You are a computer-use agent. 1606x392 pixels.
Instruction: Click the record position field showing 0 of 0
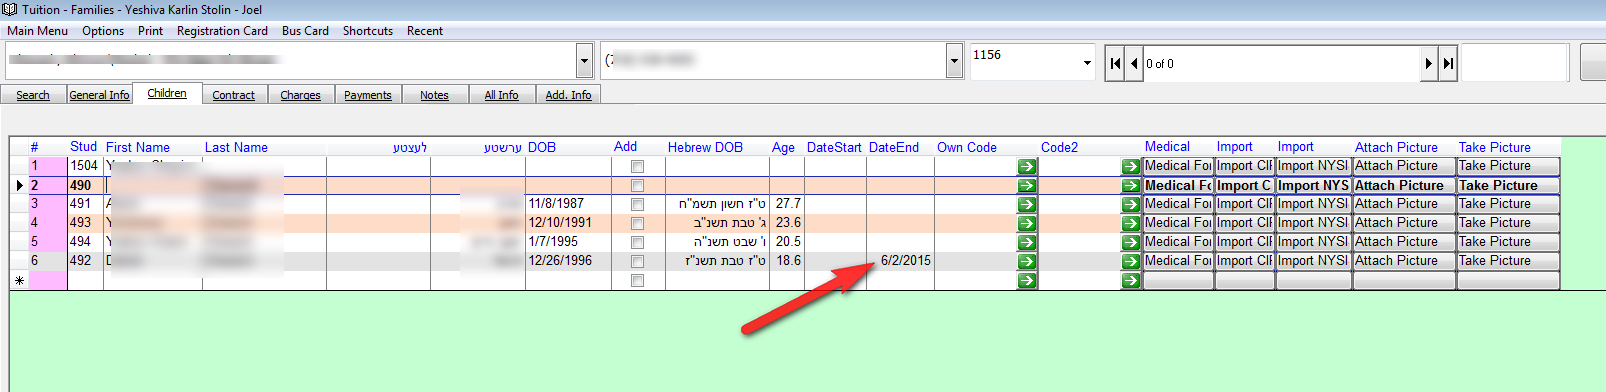(x=1282, y=63)
